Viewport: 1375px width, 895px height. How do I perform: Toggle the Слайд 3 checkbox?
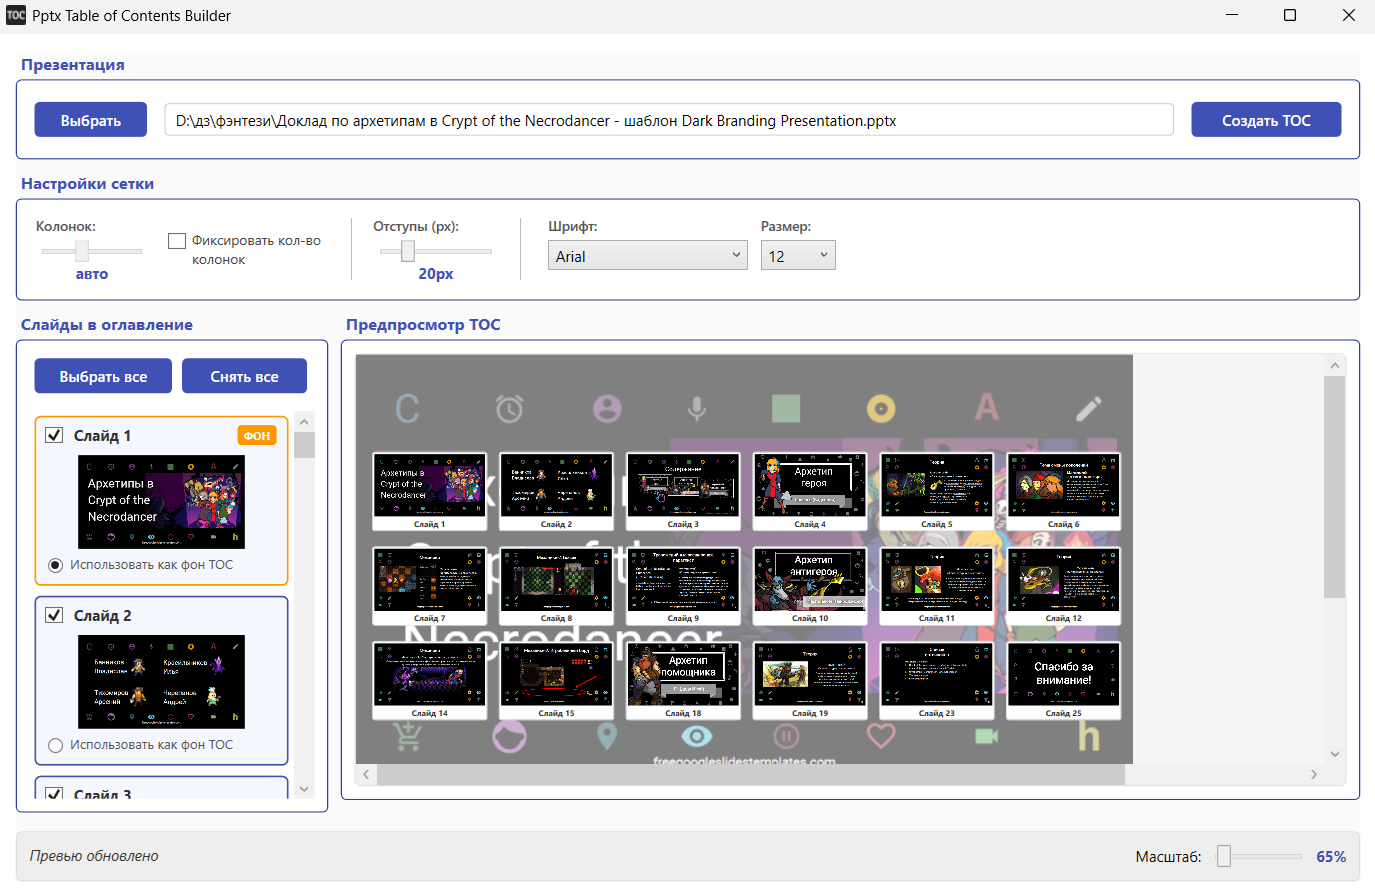point(55,794)
